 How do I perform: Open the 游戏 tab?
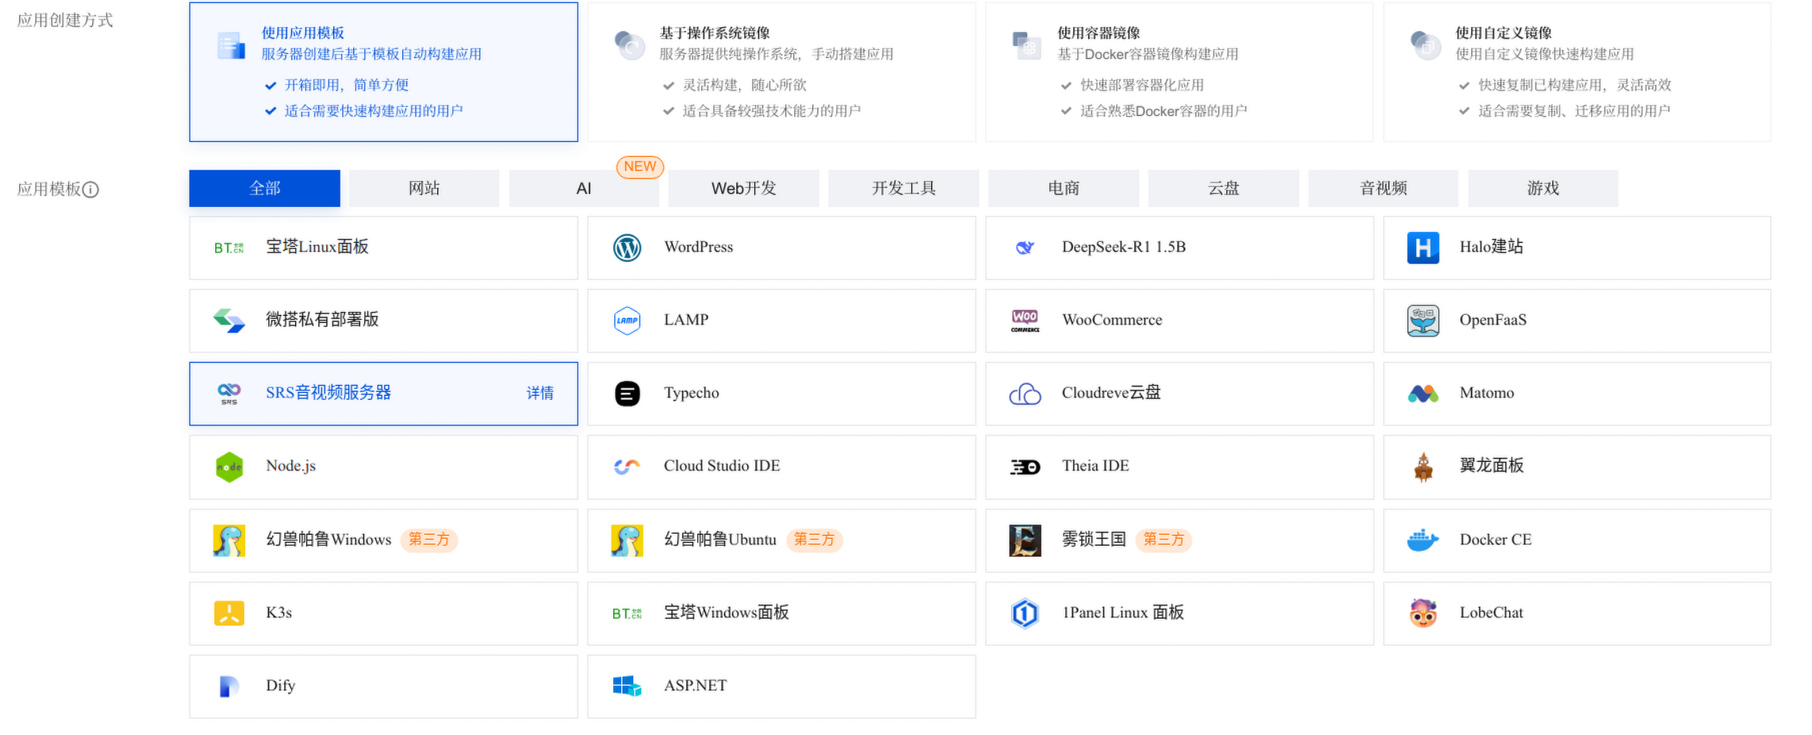point(1543,188)
